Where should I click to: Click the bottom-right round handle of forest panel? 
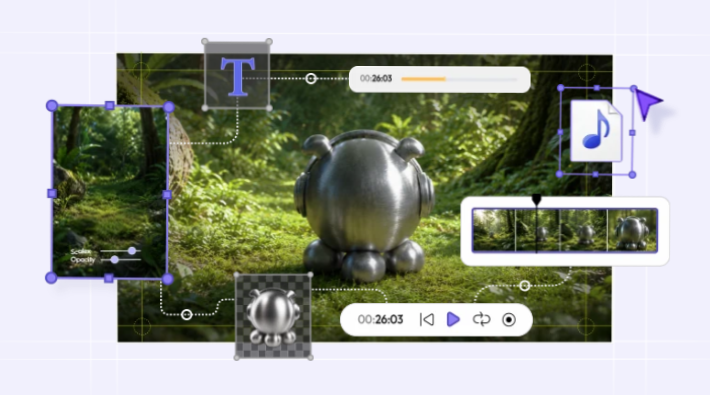click(x=168, y=279)
